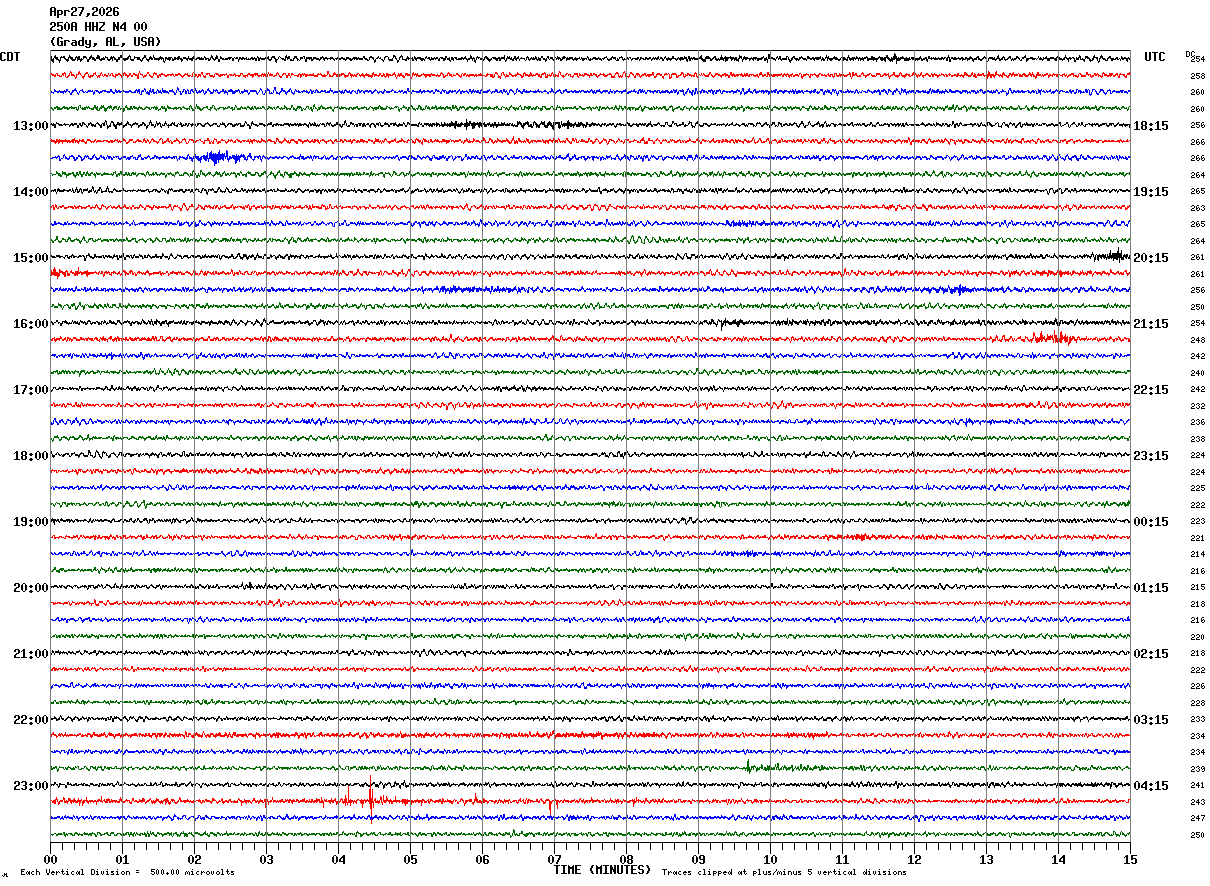Image resolution: width=1210 pixels, height=886 pixels.
Task: Select the 21:00 CDT time label
Action: click(x=30, y=654)
